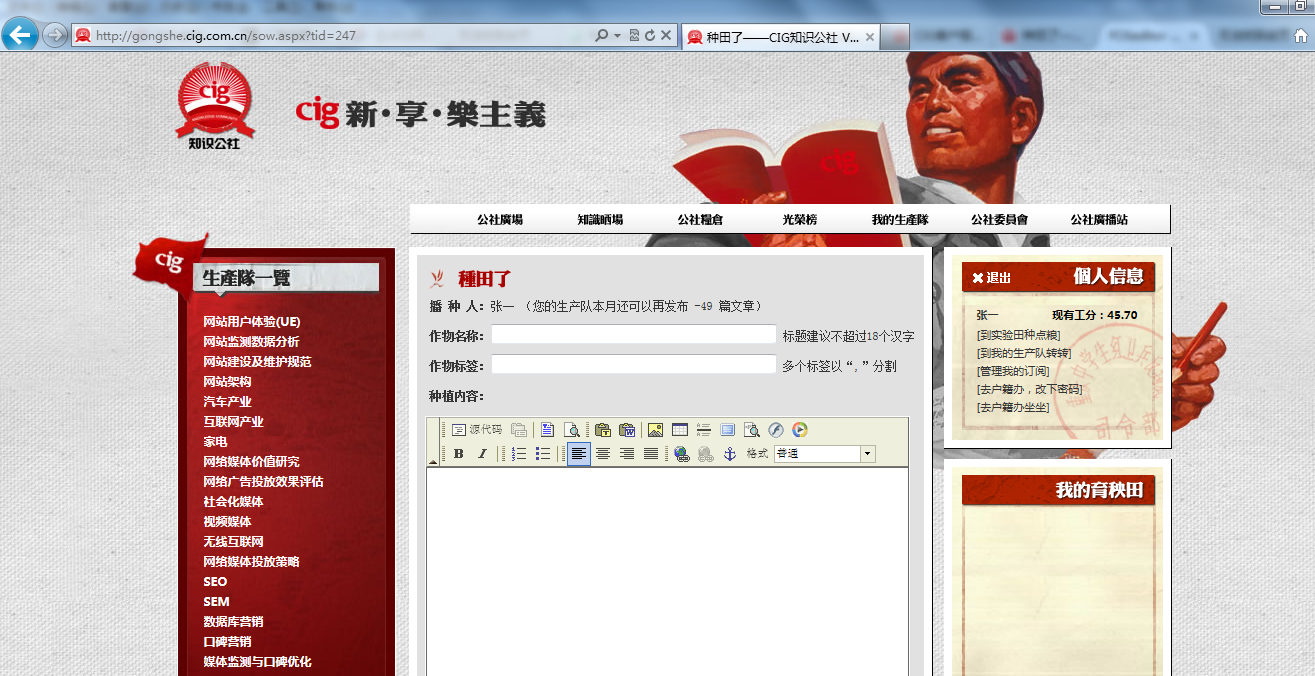Open the 公社委員會 menu item
This screenshot has height=676, width=1315.
tap(999, 219)
